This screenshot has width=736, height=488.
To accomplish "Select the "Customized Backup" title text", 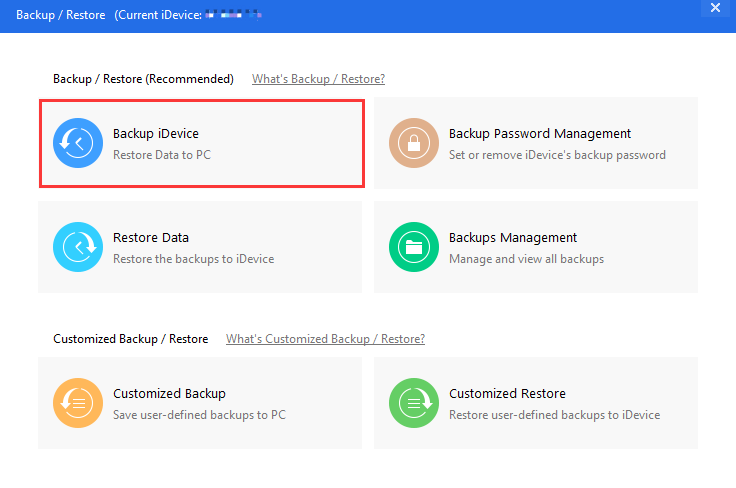I will click(x=169, y=394).
